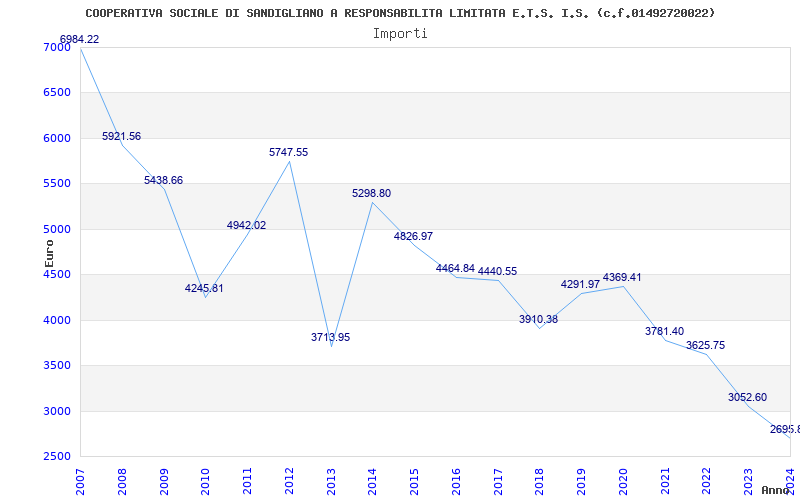The image size is (800, 500).
Task: Click the 2012 x-axis year label
Action: [x=289, y=482]
